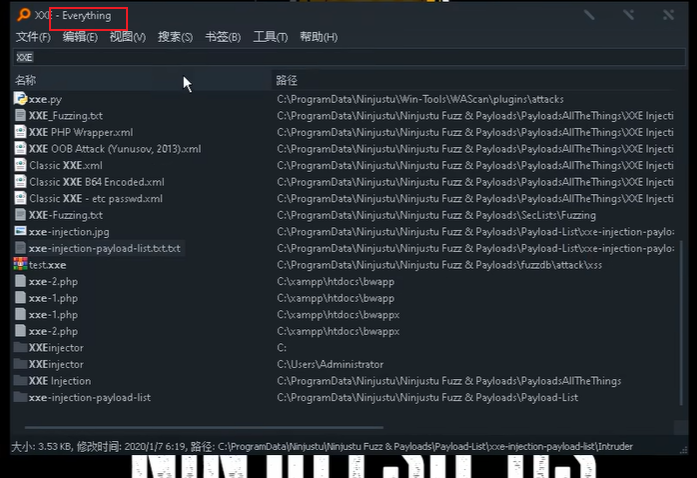Close the Everything window
The width and height of the screenshot is (697, 478).
668,15
